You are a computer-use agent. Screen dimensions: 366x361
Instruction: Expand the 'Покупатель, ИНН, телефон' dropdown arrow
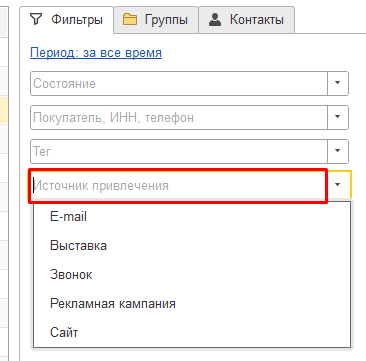click(338, 117)
